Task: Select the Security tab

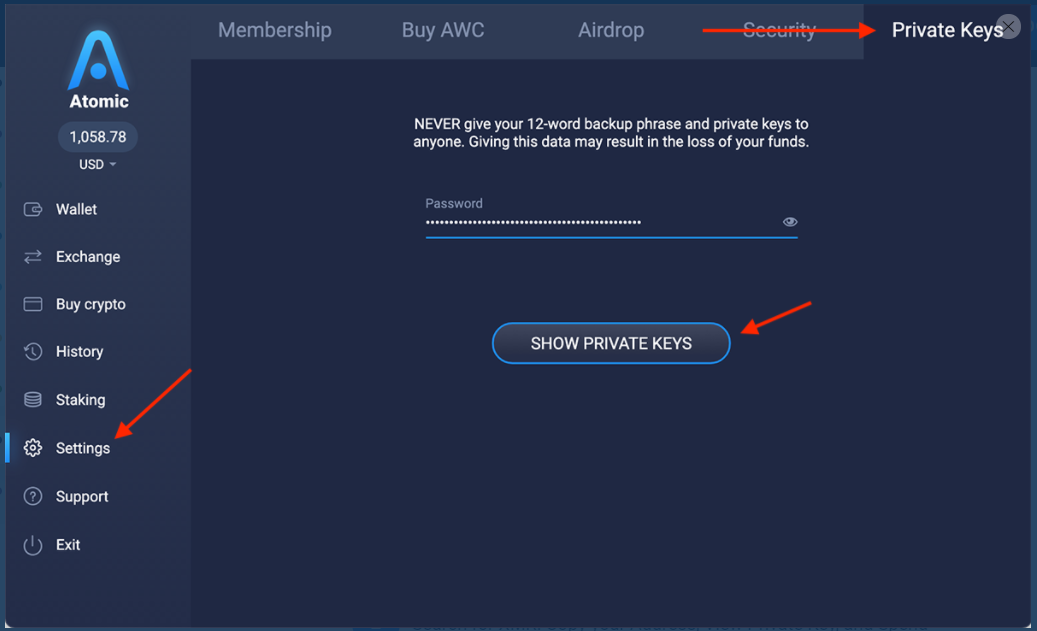Action: click(779, 30)
